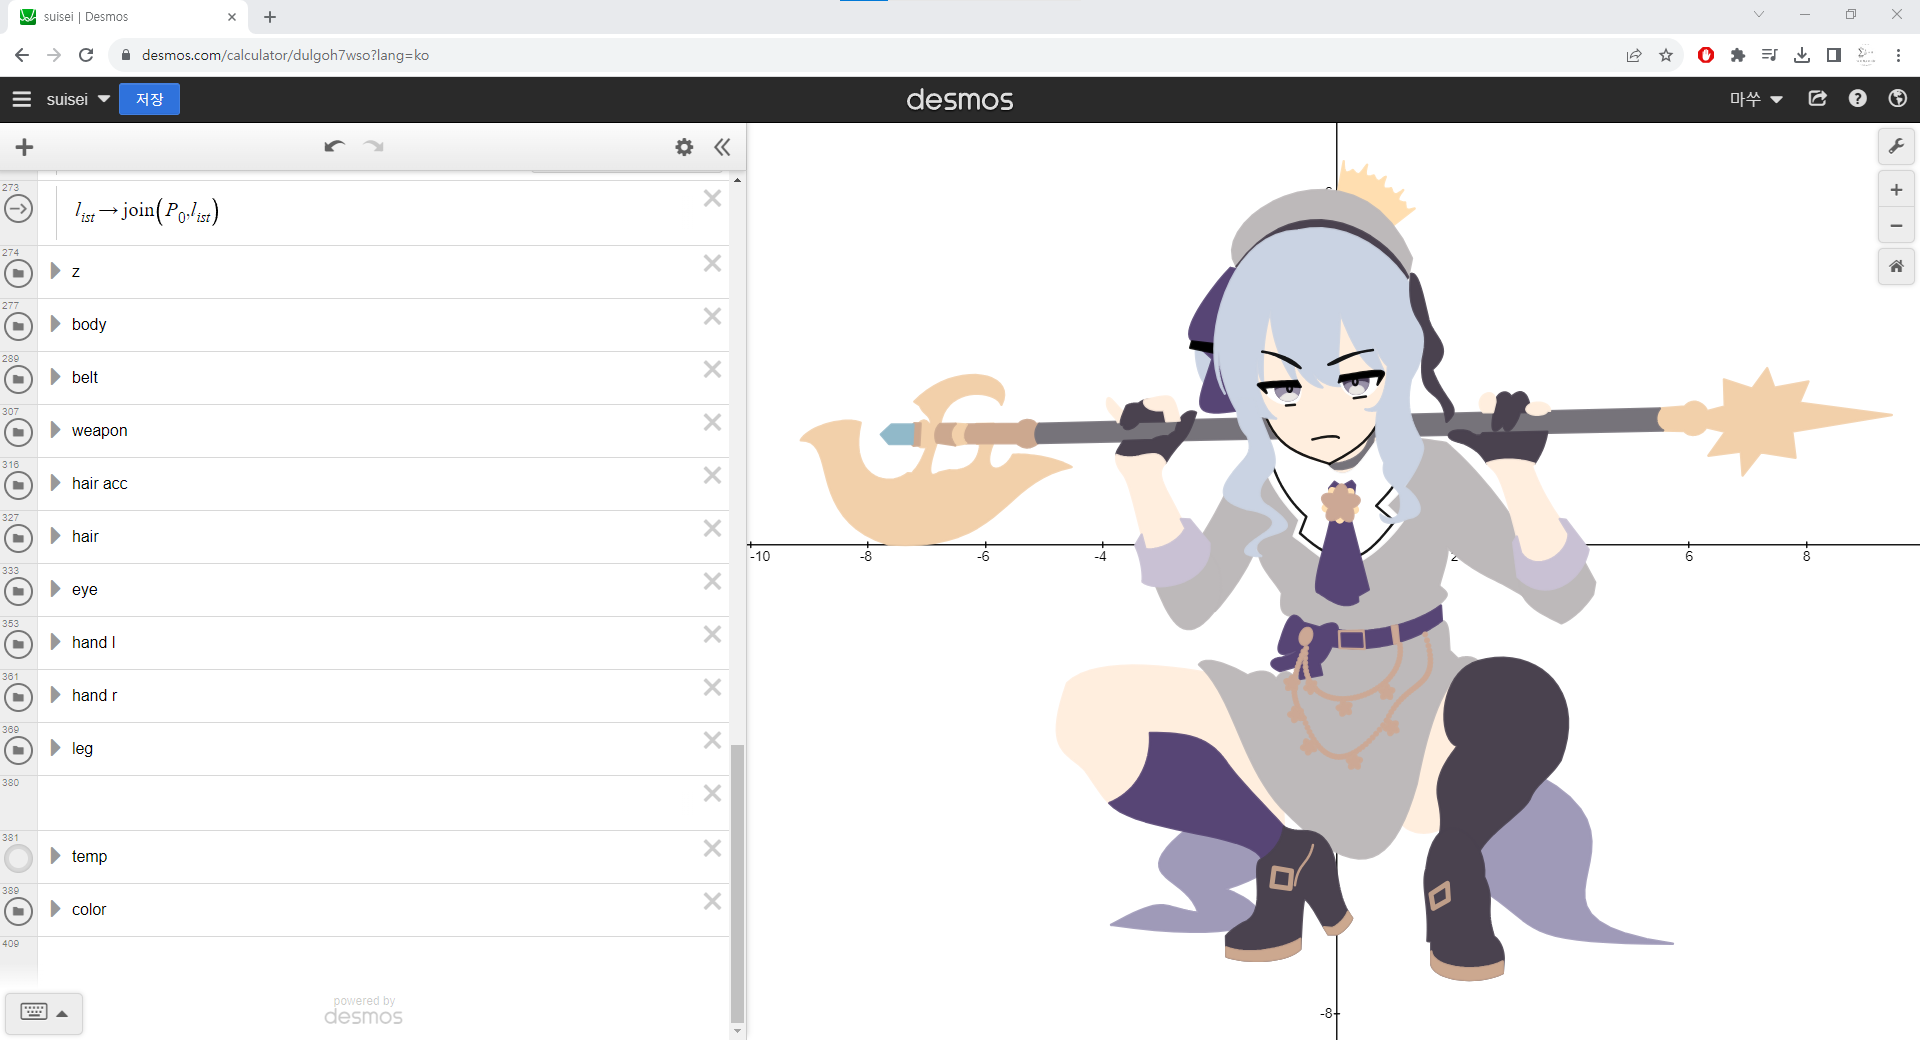Redo the last undone edit
Viewport: 1920px width, 1040px height.
(374, 147)
